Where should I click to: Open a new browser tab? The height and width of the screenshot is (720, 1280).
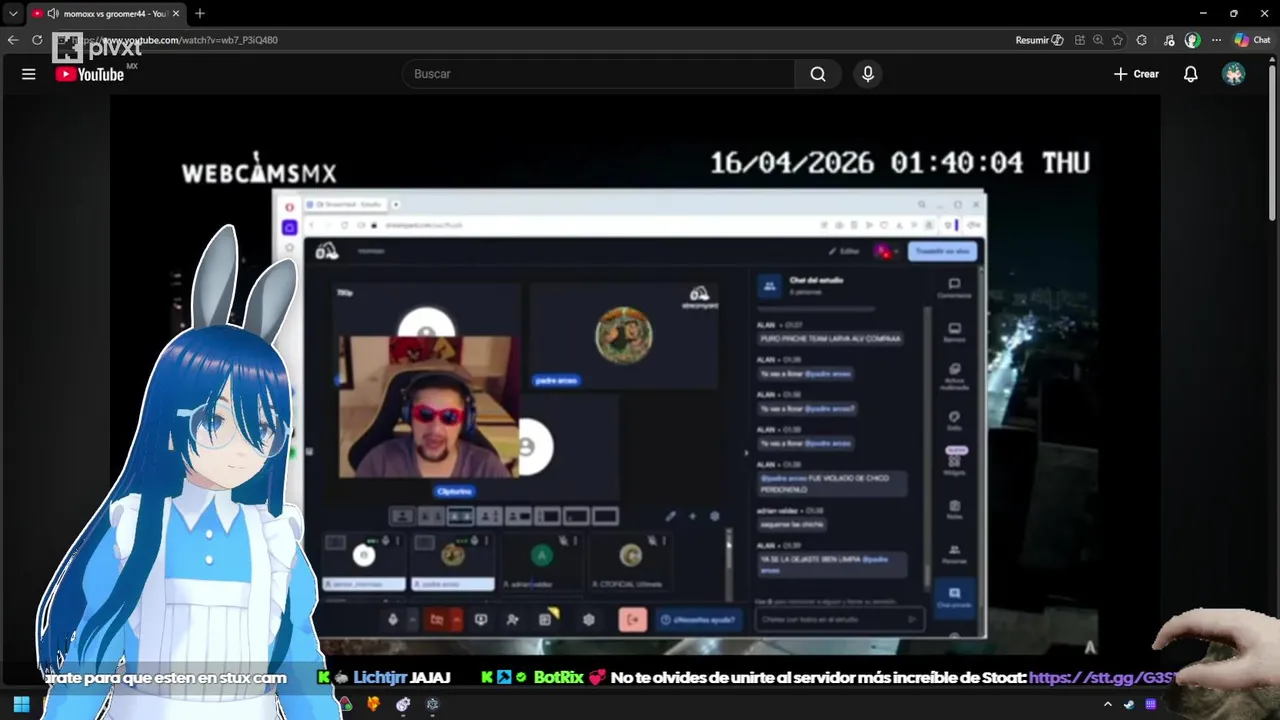tap(200, 13)
